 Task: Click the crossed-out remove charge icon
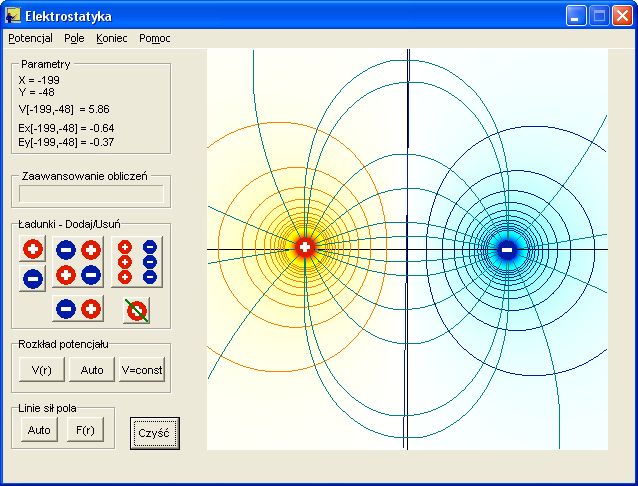click(137, 310)
